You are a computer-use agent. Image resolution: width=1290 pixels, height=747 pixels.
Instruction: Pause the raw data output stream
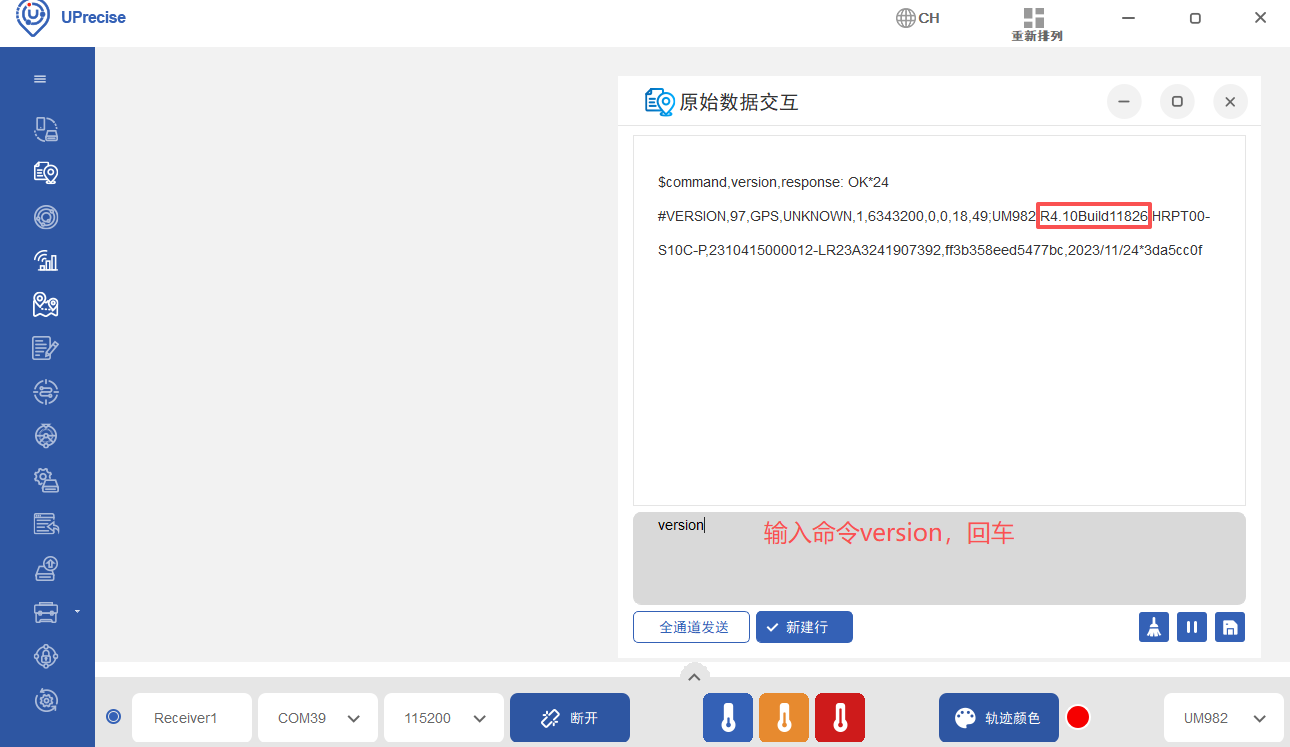(1192, 627)
